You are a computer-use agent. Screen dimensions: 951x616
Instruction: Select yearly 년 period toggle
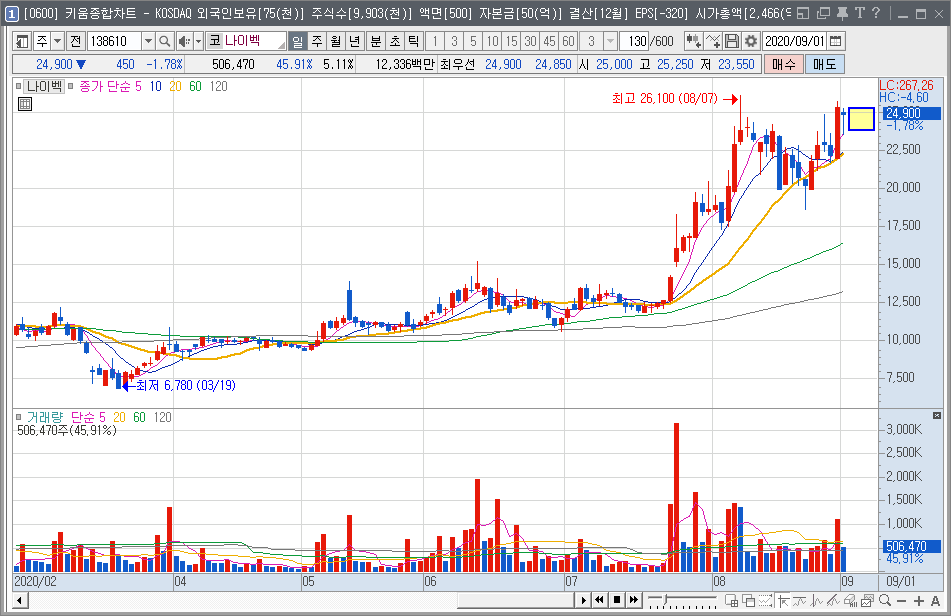(354, 41)
